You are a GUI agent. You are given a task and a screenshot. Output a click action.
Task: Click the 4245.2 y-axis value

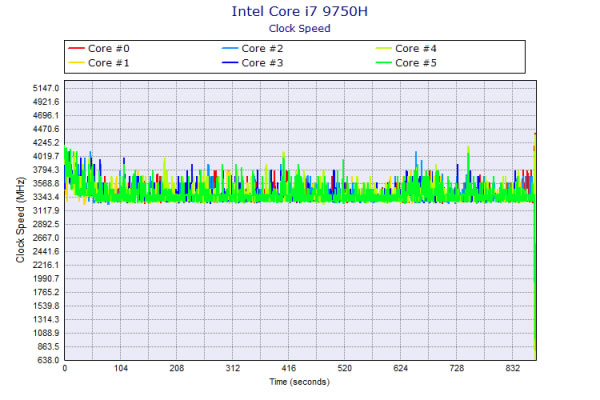pos(46,143)
